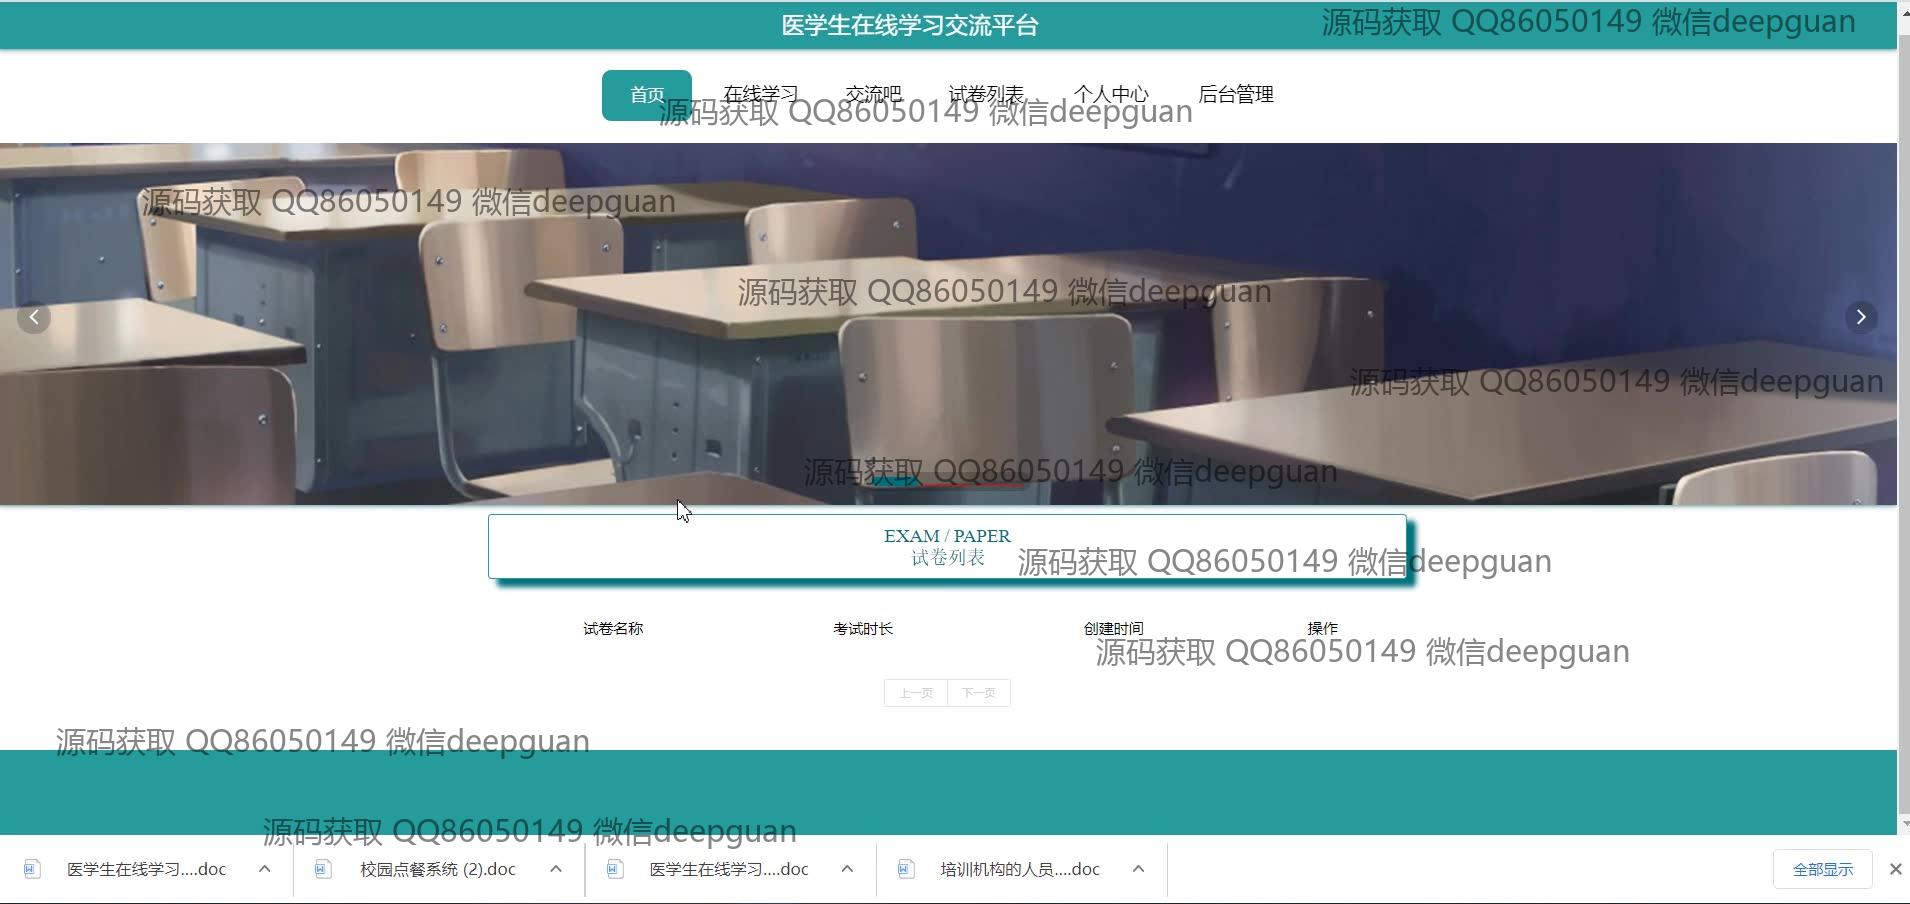Expand chevron beside leftmost 医学生在线学习 download
The height and width of the screenshot is (904, 1910).
point(264,869)
